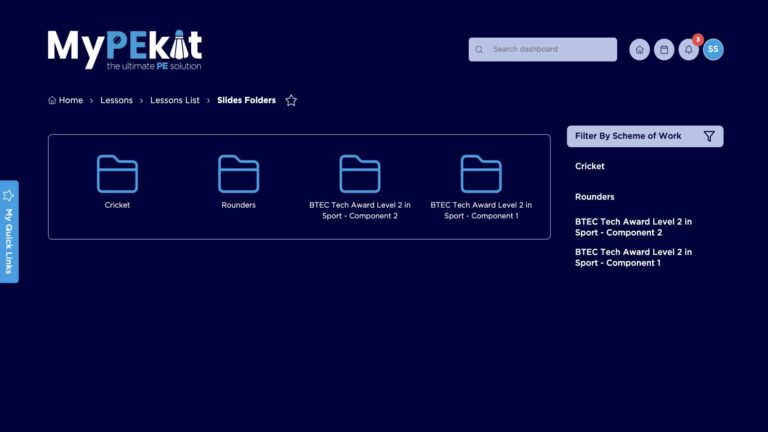Open BTEC Component 1 folder icon
Screen dimensions: 768x432
481,174
